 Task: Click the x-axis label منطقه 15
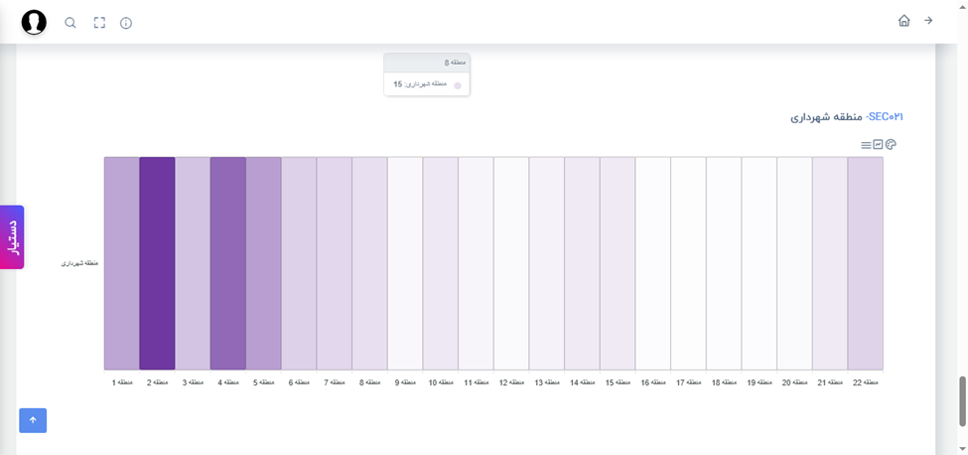[618, 383]
